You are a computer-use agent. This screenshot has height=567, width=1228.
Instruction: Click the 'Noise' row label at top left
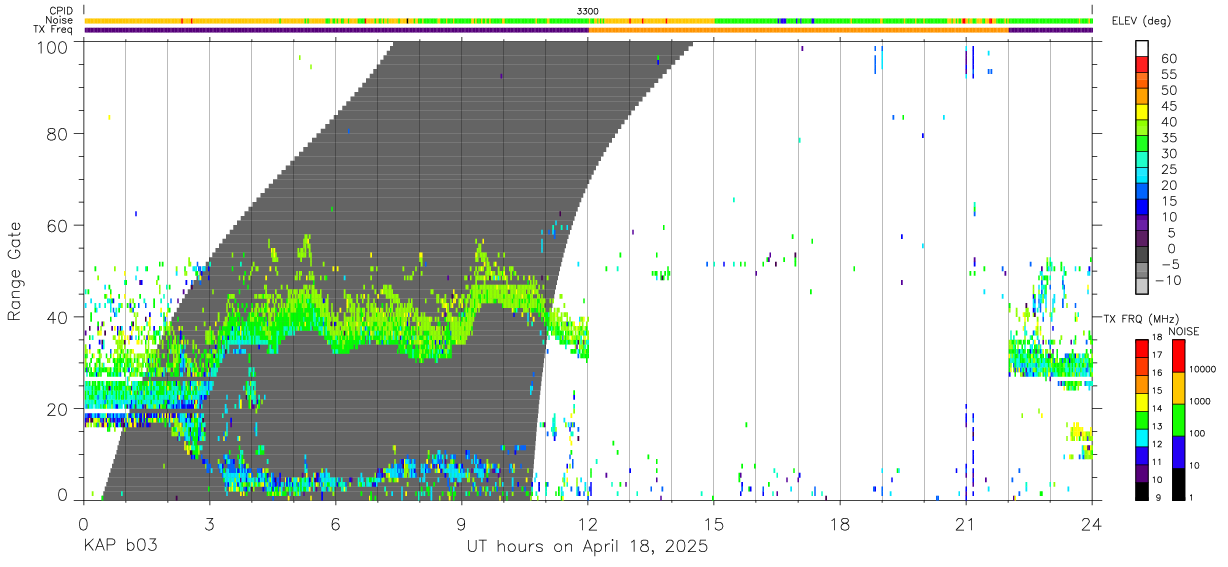pyautogui.click(x=60, y=20)
